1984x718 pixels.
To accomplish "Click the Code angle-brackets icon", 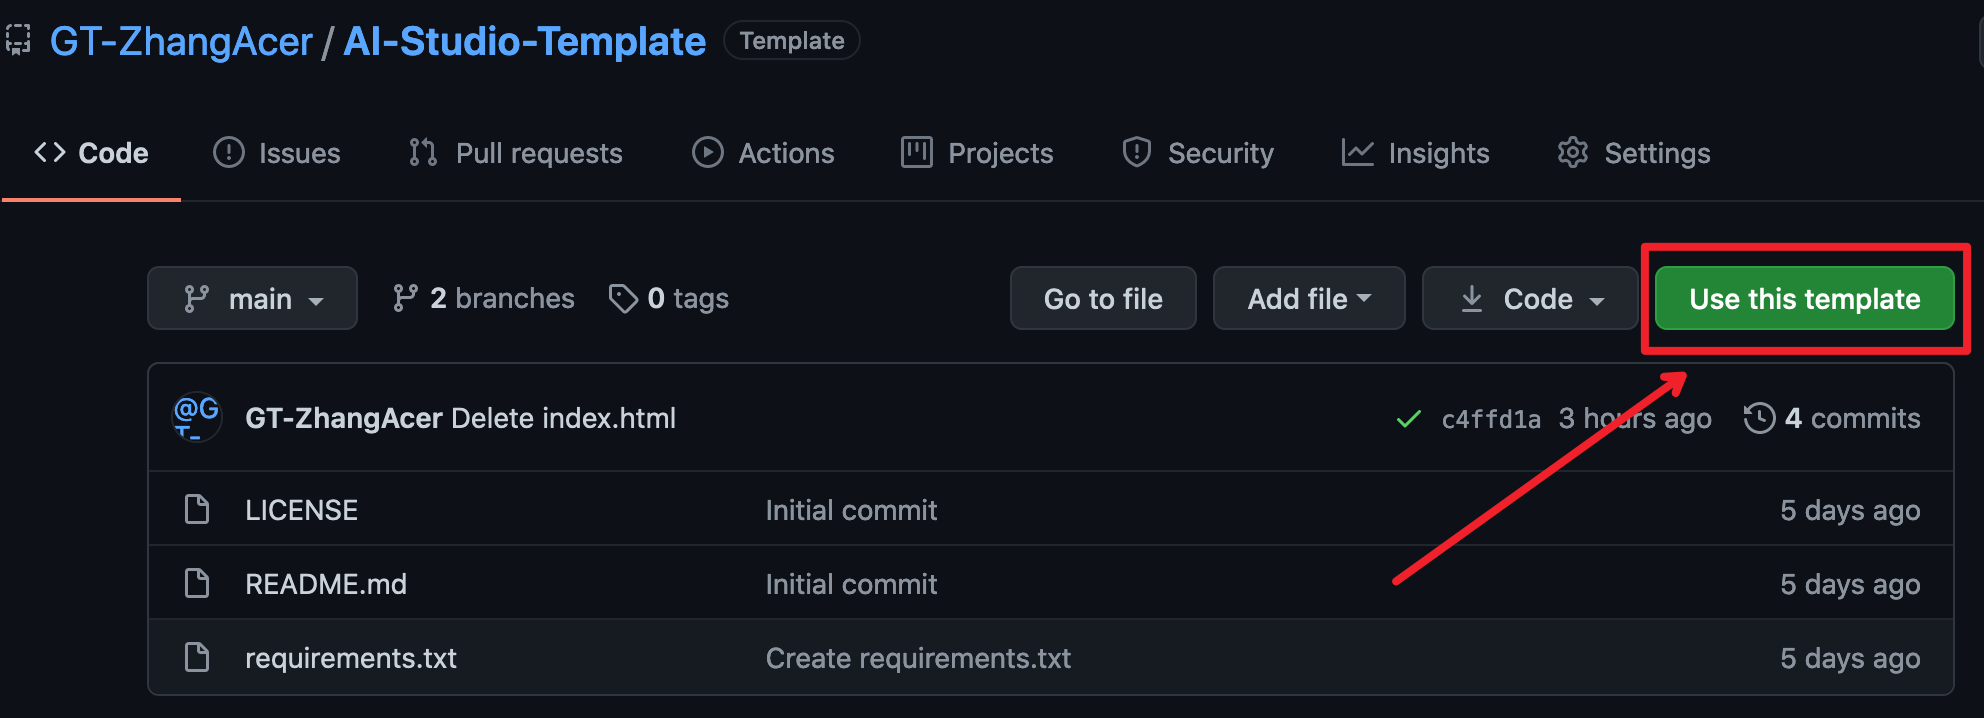I will coord(50,152).
